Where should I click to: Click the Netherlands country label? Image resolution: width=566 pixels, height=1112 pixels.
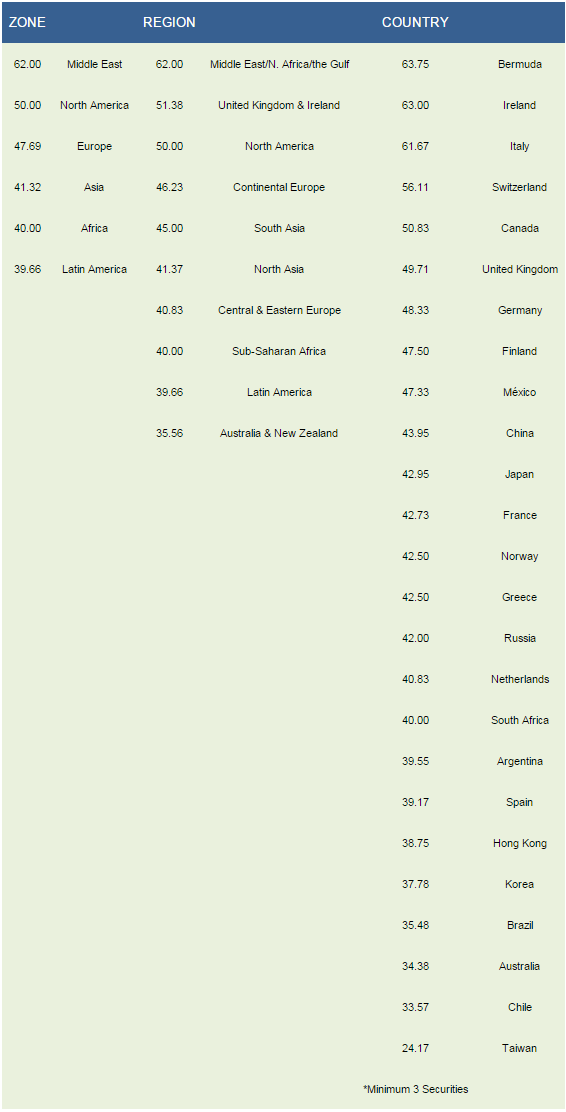click(x=520, y=679)
